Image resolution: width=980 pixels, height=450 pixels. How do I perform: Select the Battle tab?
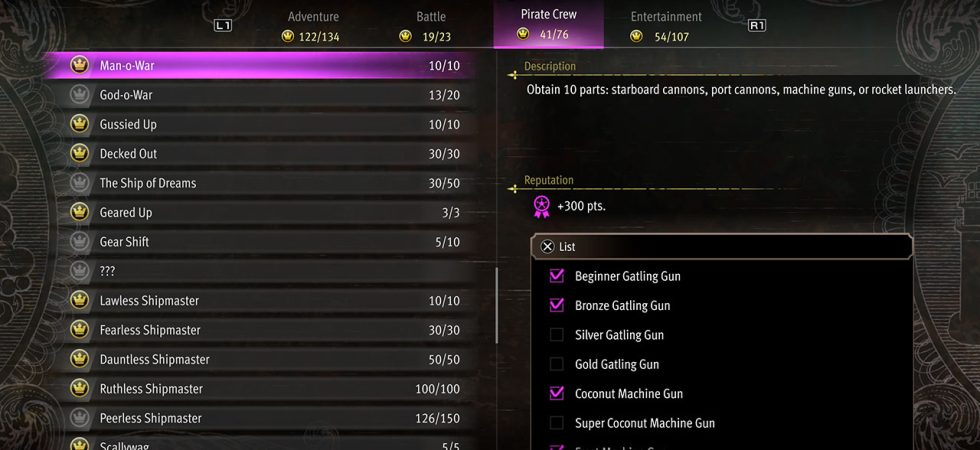tap(431, 25)
